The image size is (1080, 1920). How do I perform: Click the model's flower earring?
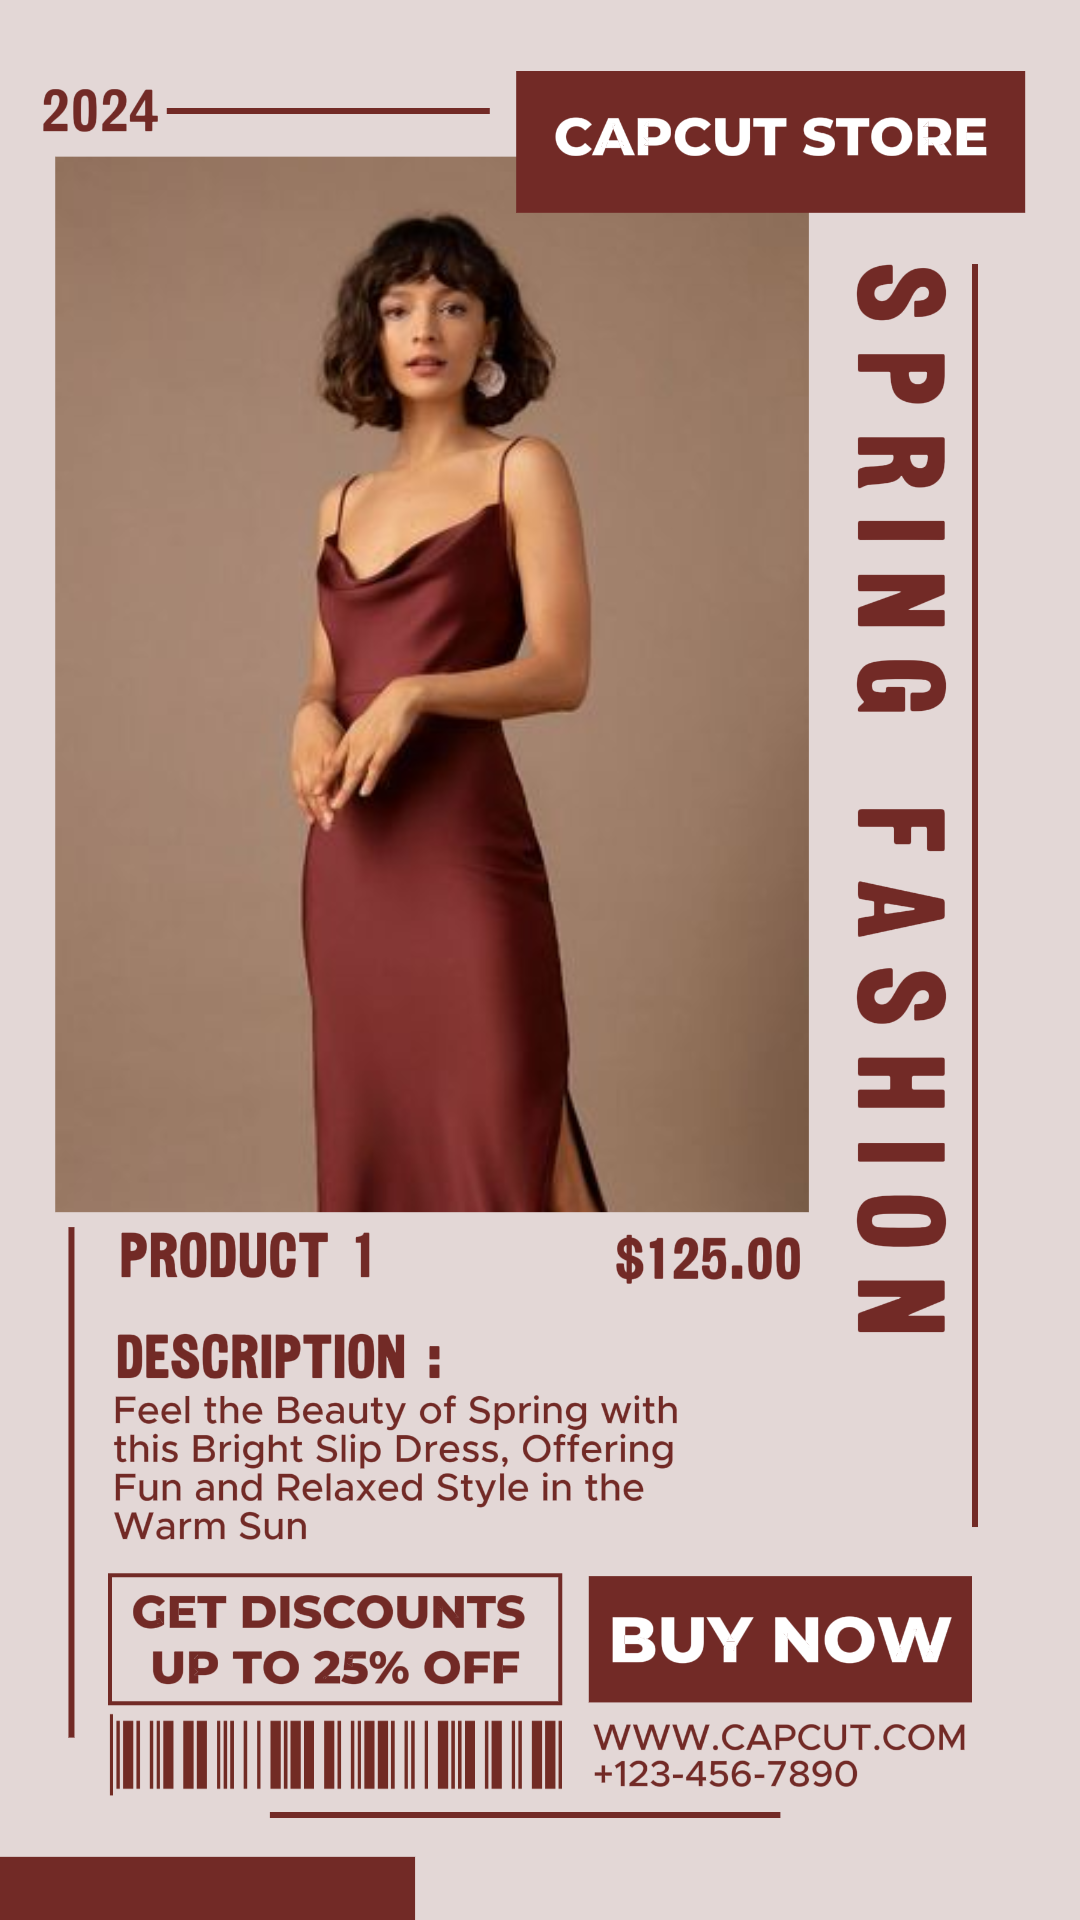pyautogui.click(x=489, y=374)
